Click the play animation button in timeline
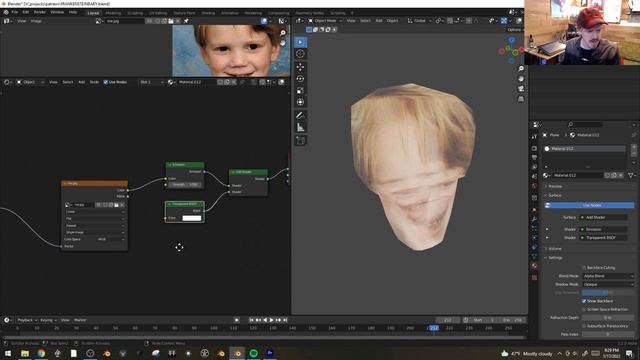This screenshot has height=360, width=640. (x=271, y=320)
